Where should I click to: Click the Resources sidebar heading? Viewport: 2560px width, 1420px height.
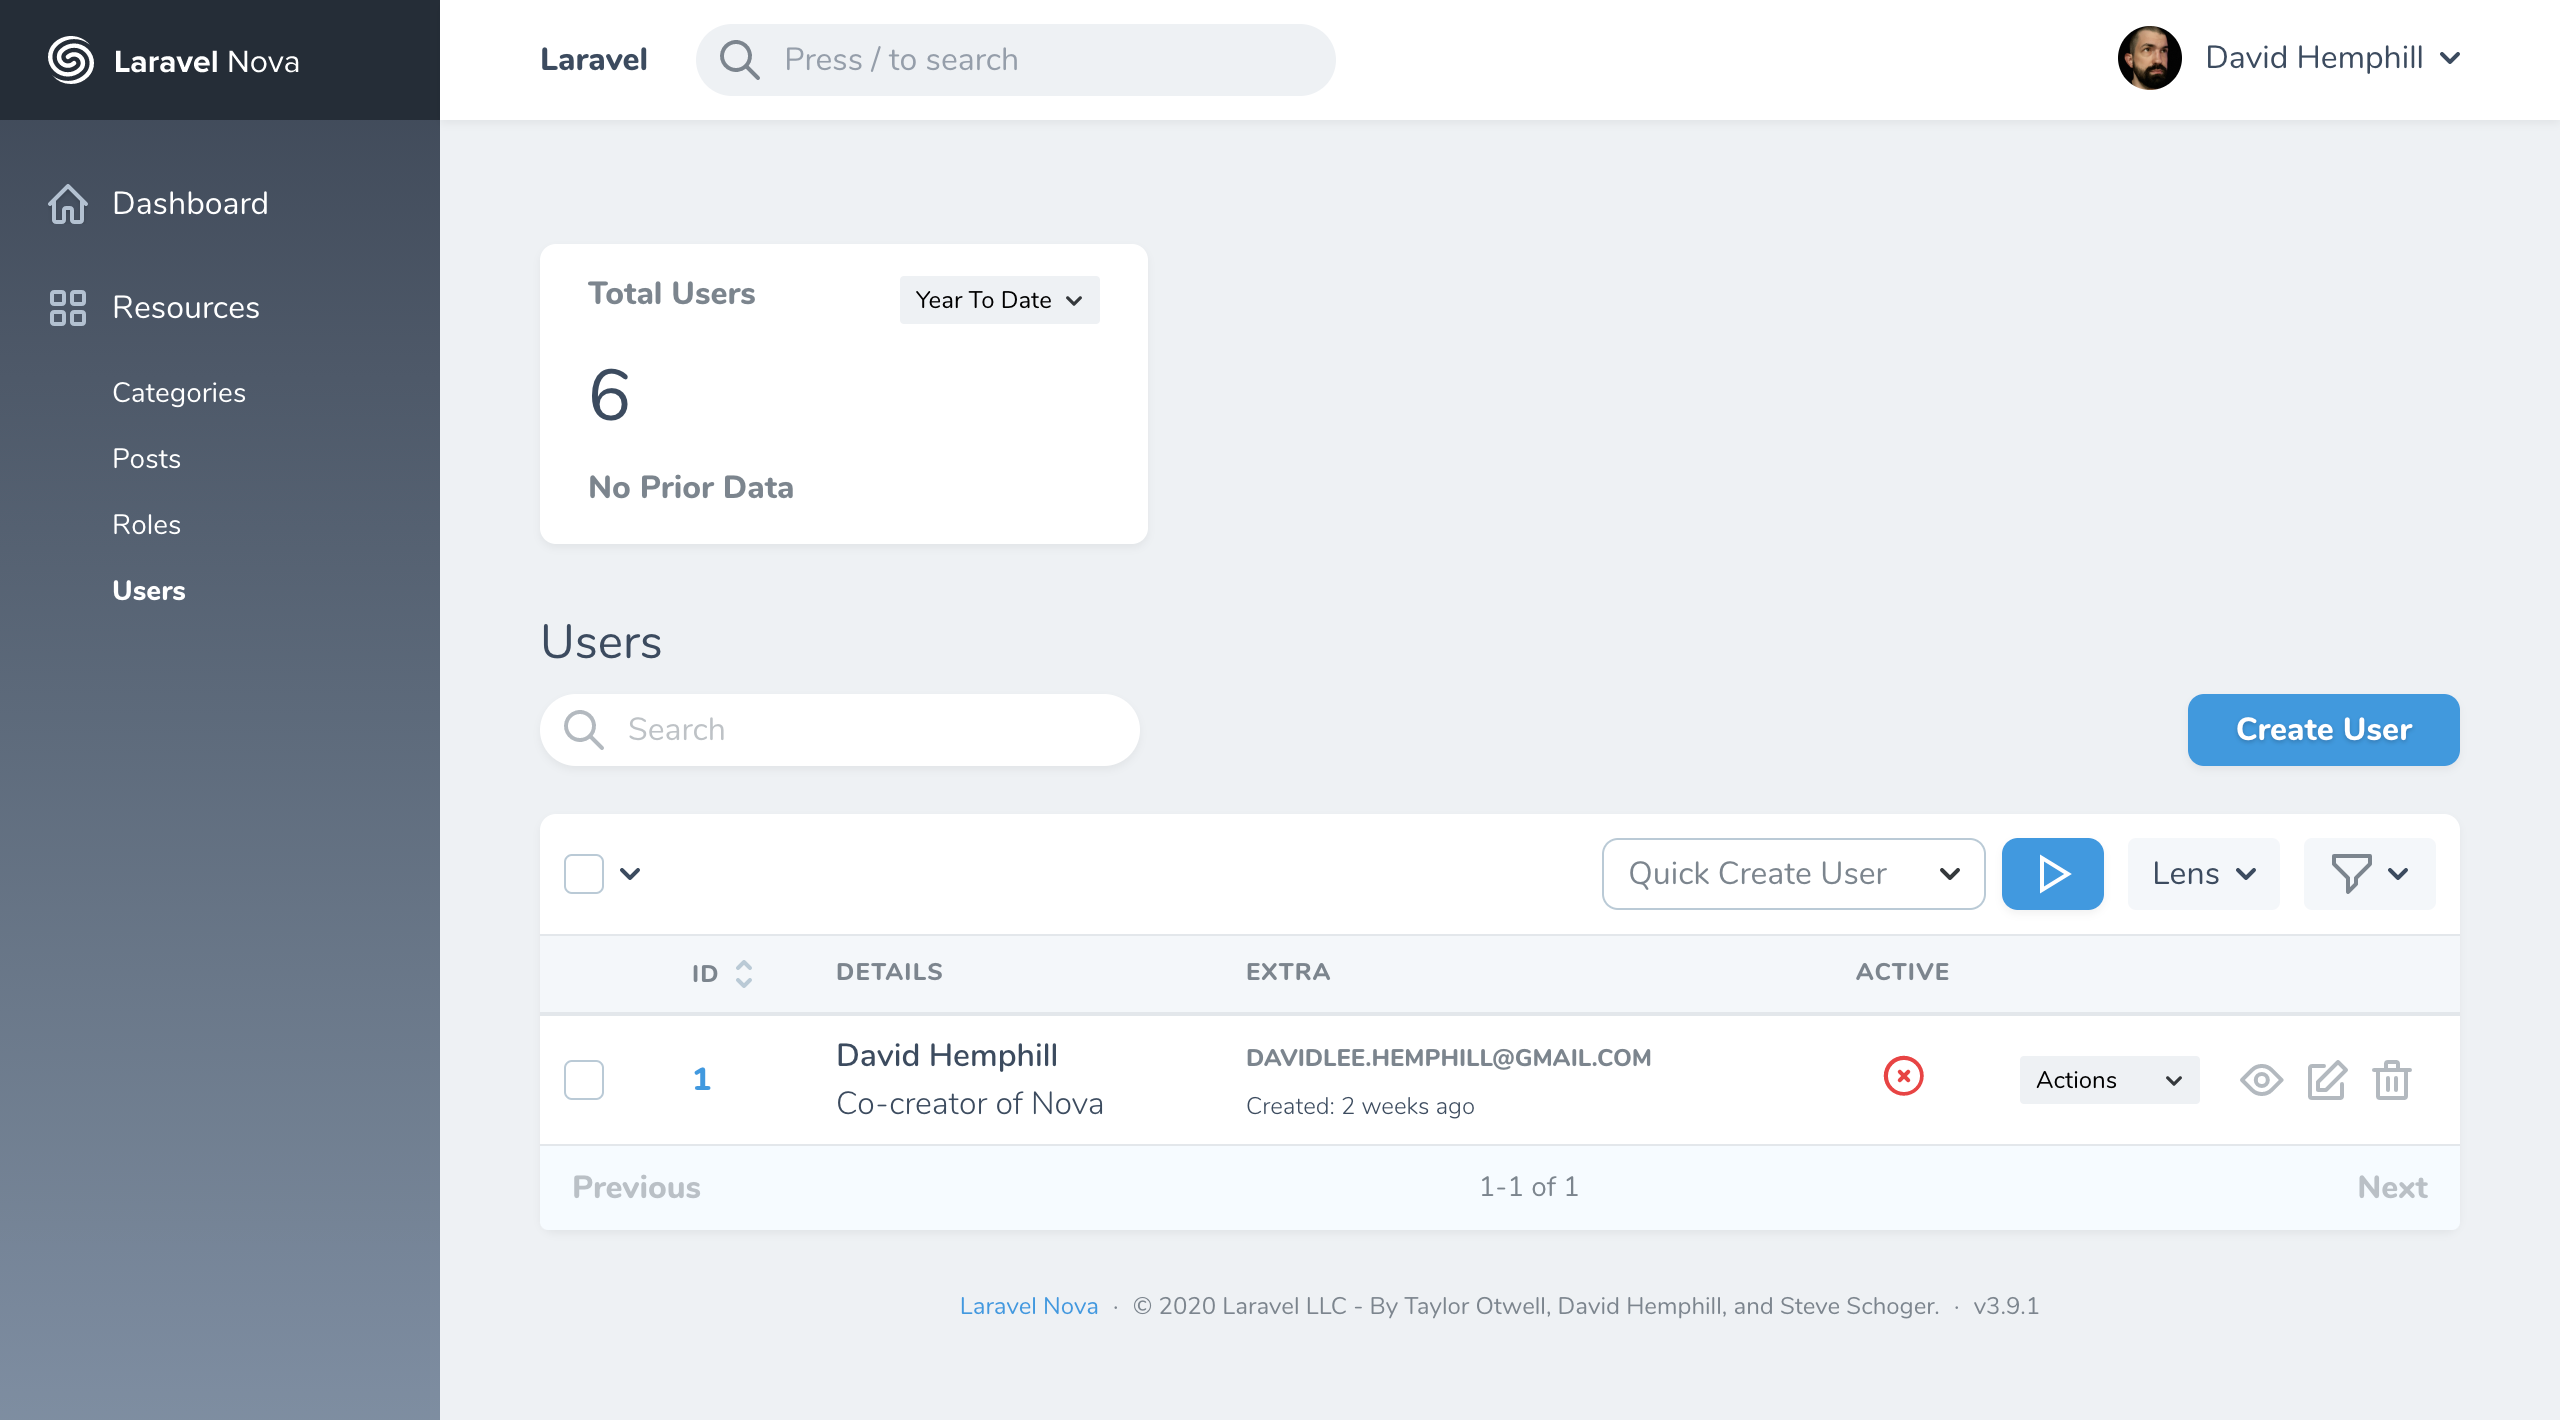coord(186,308)
